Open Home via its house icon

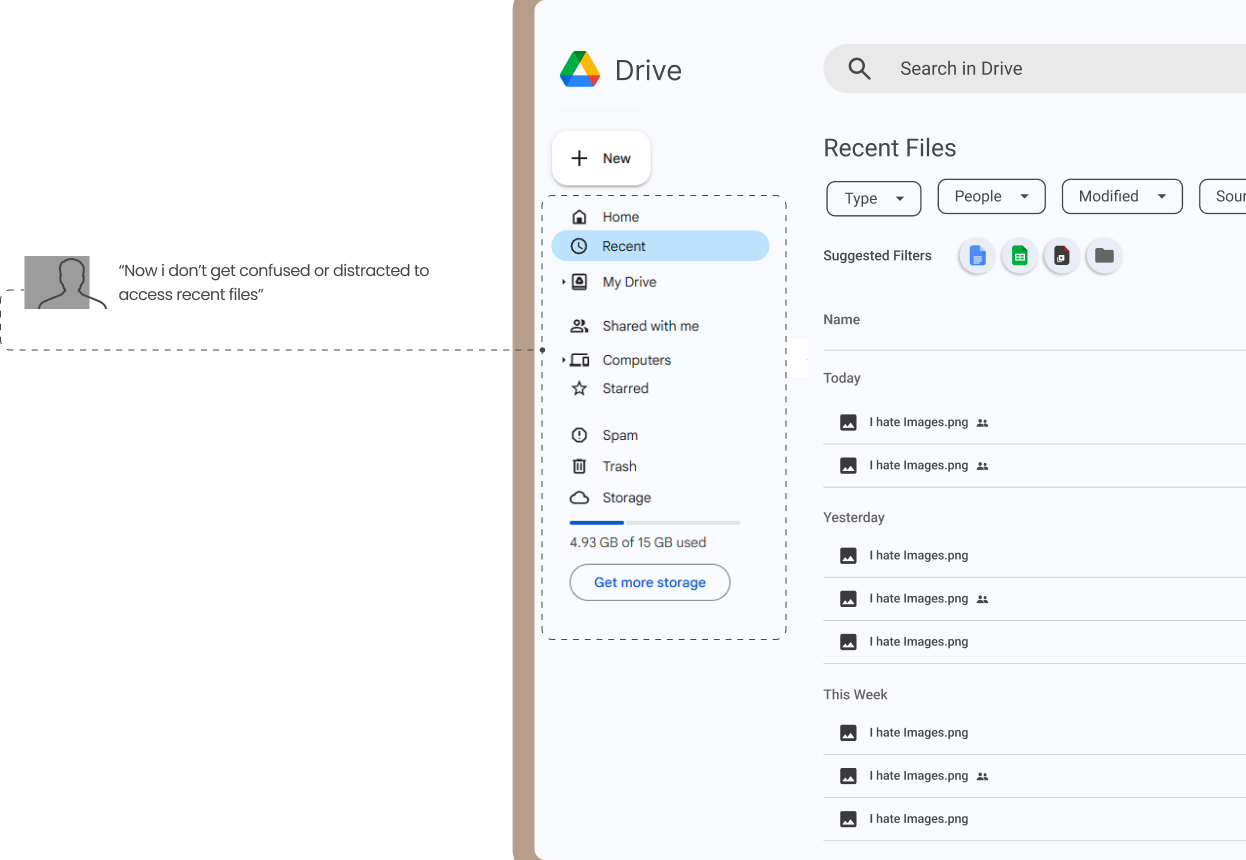pos(579,217)
